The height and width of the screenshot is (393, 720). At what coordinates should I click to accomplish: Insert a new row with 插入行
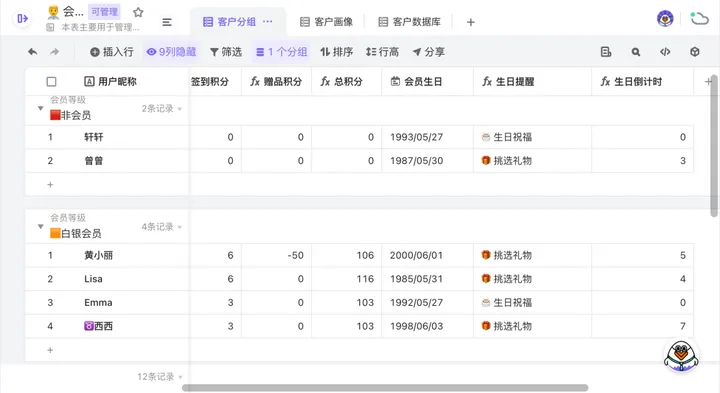112,52
